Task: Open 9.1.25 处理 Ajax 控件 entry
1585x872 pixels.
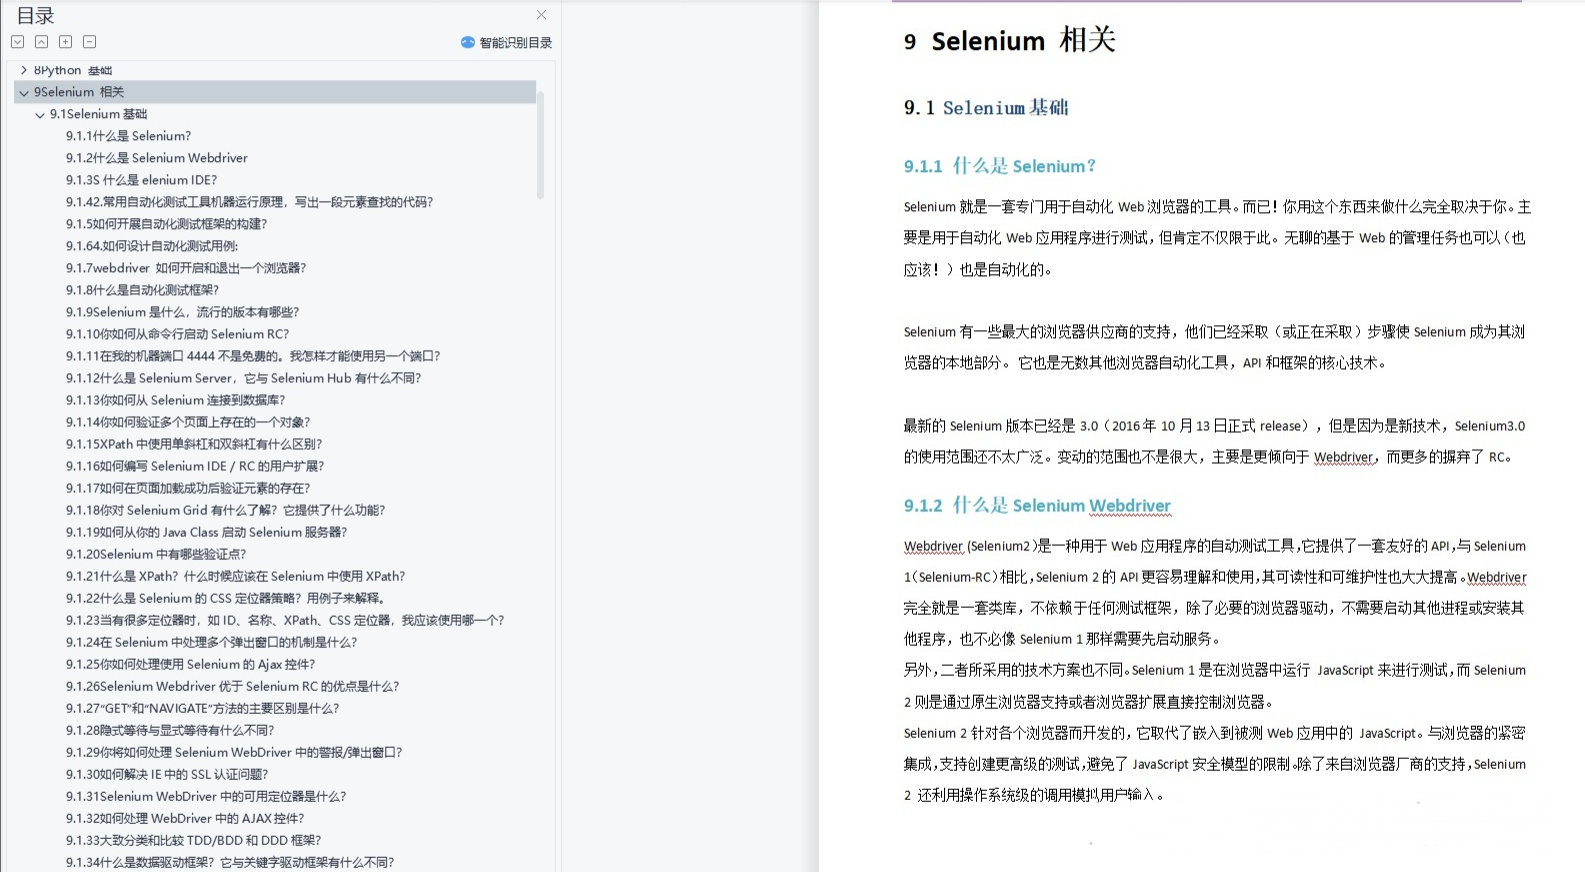Action: coord(191,664)
